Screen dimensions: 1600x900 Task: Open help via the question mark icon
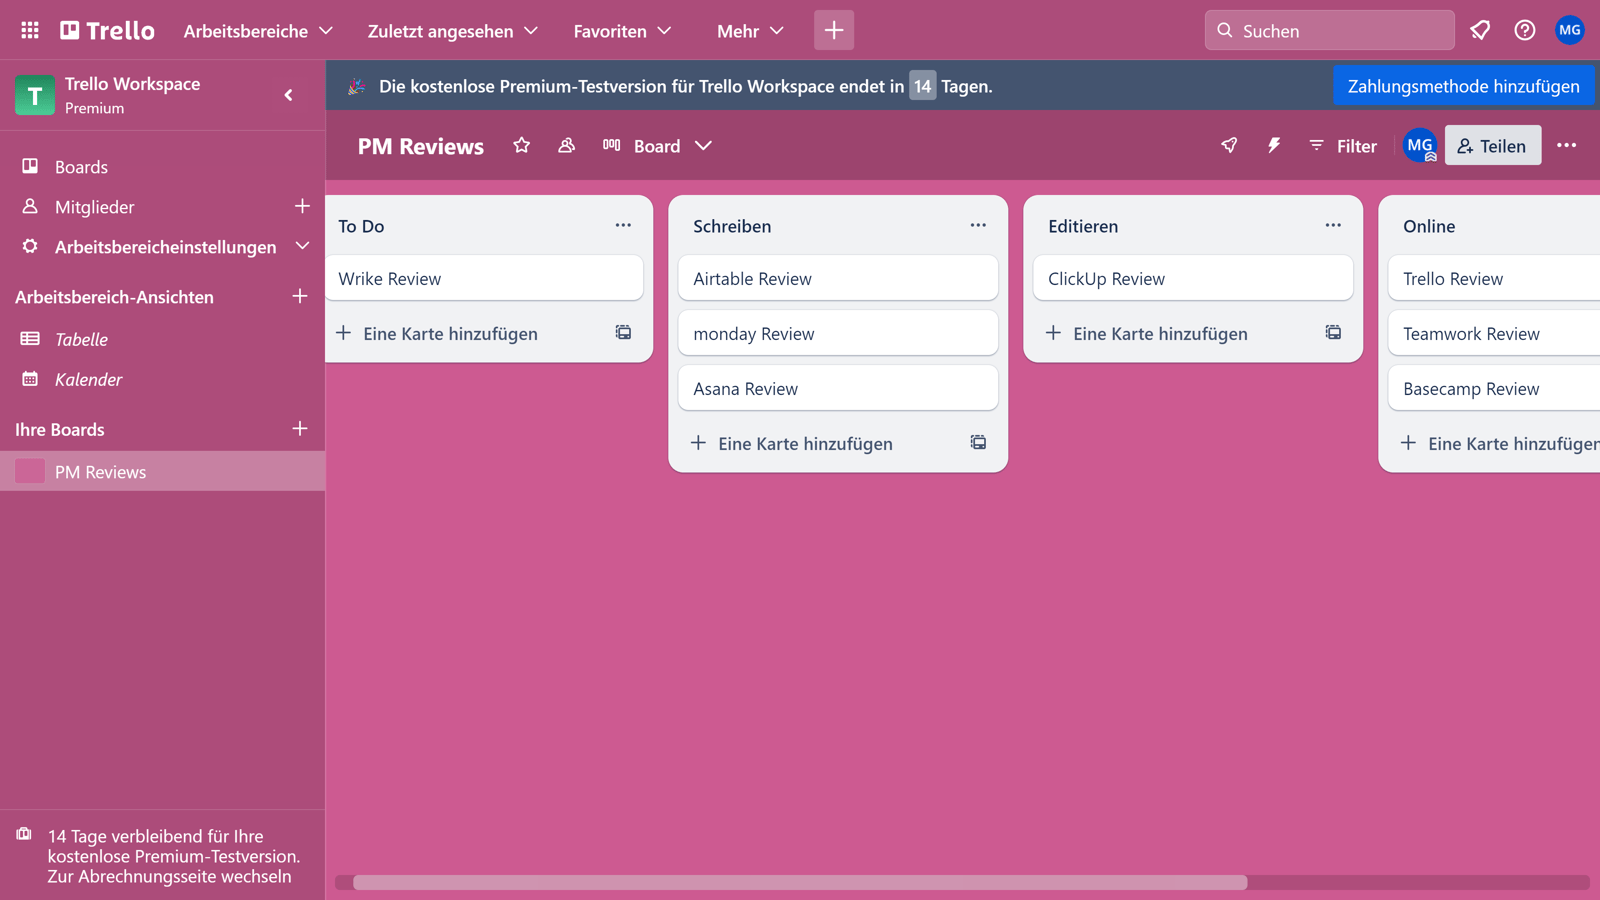(x=1524, y=30)
